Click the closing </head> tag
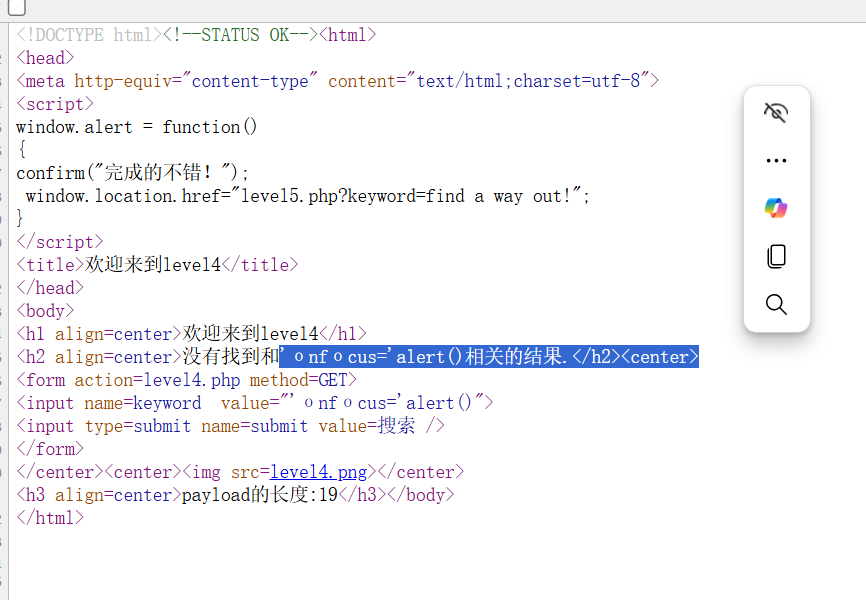This screenshot has width=866, height=600. point(50,288)
